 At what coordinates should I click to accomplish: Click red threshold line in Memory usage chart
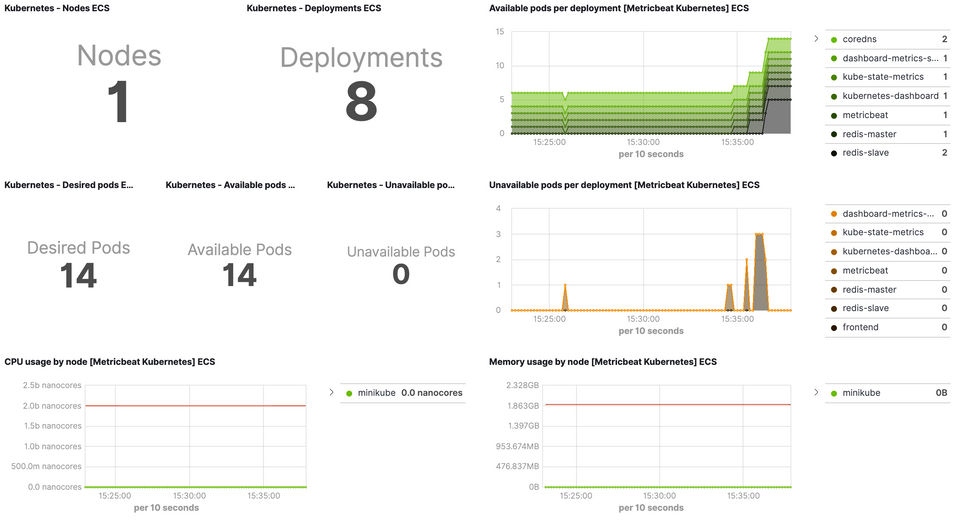pos(668,405)
